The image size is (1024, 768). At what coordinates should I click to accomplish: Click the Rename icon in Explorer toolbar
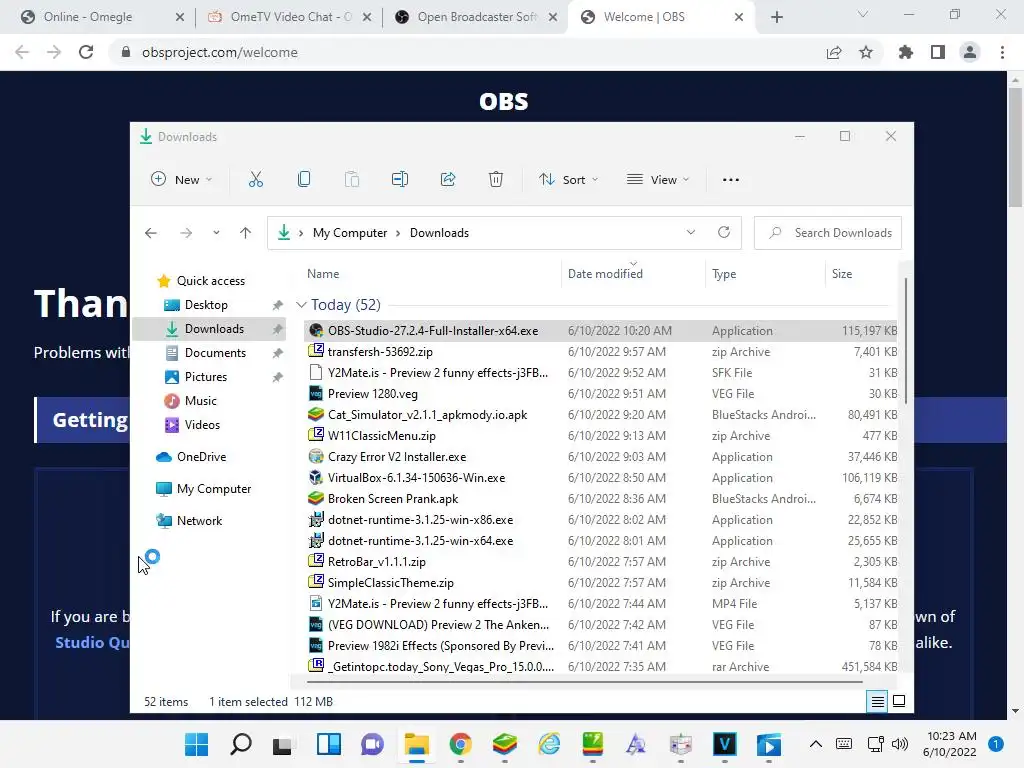point(400,180)
